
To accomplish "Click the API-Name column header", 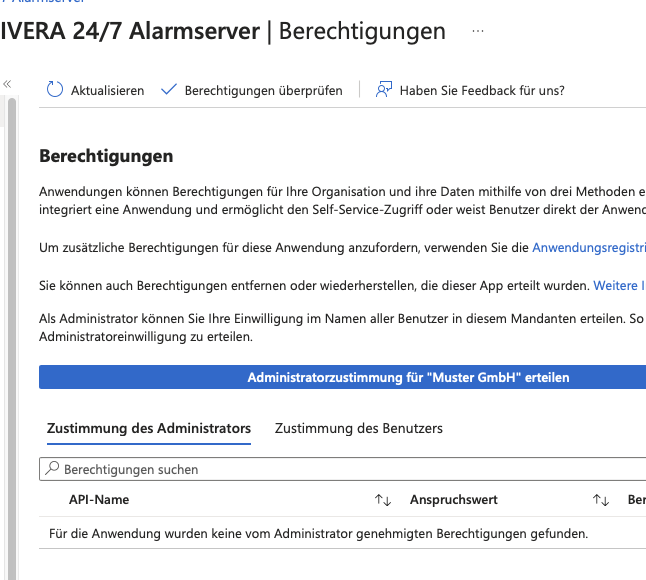I will 99,499.
